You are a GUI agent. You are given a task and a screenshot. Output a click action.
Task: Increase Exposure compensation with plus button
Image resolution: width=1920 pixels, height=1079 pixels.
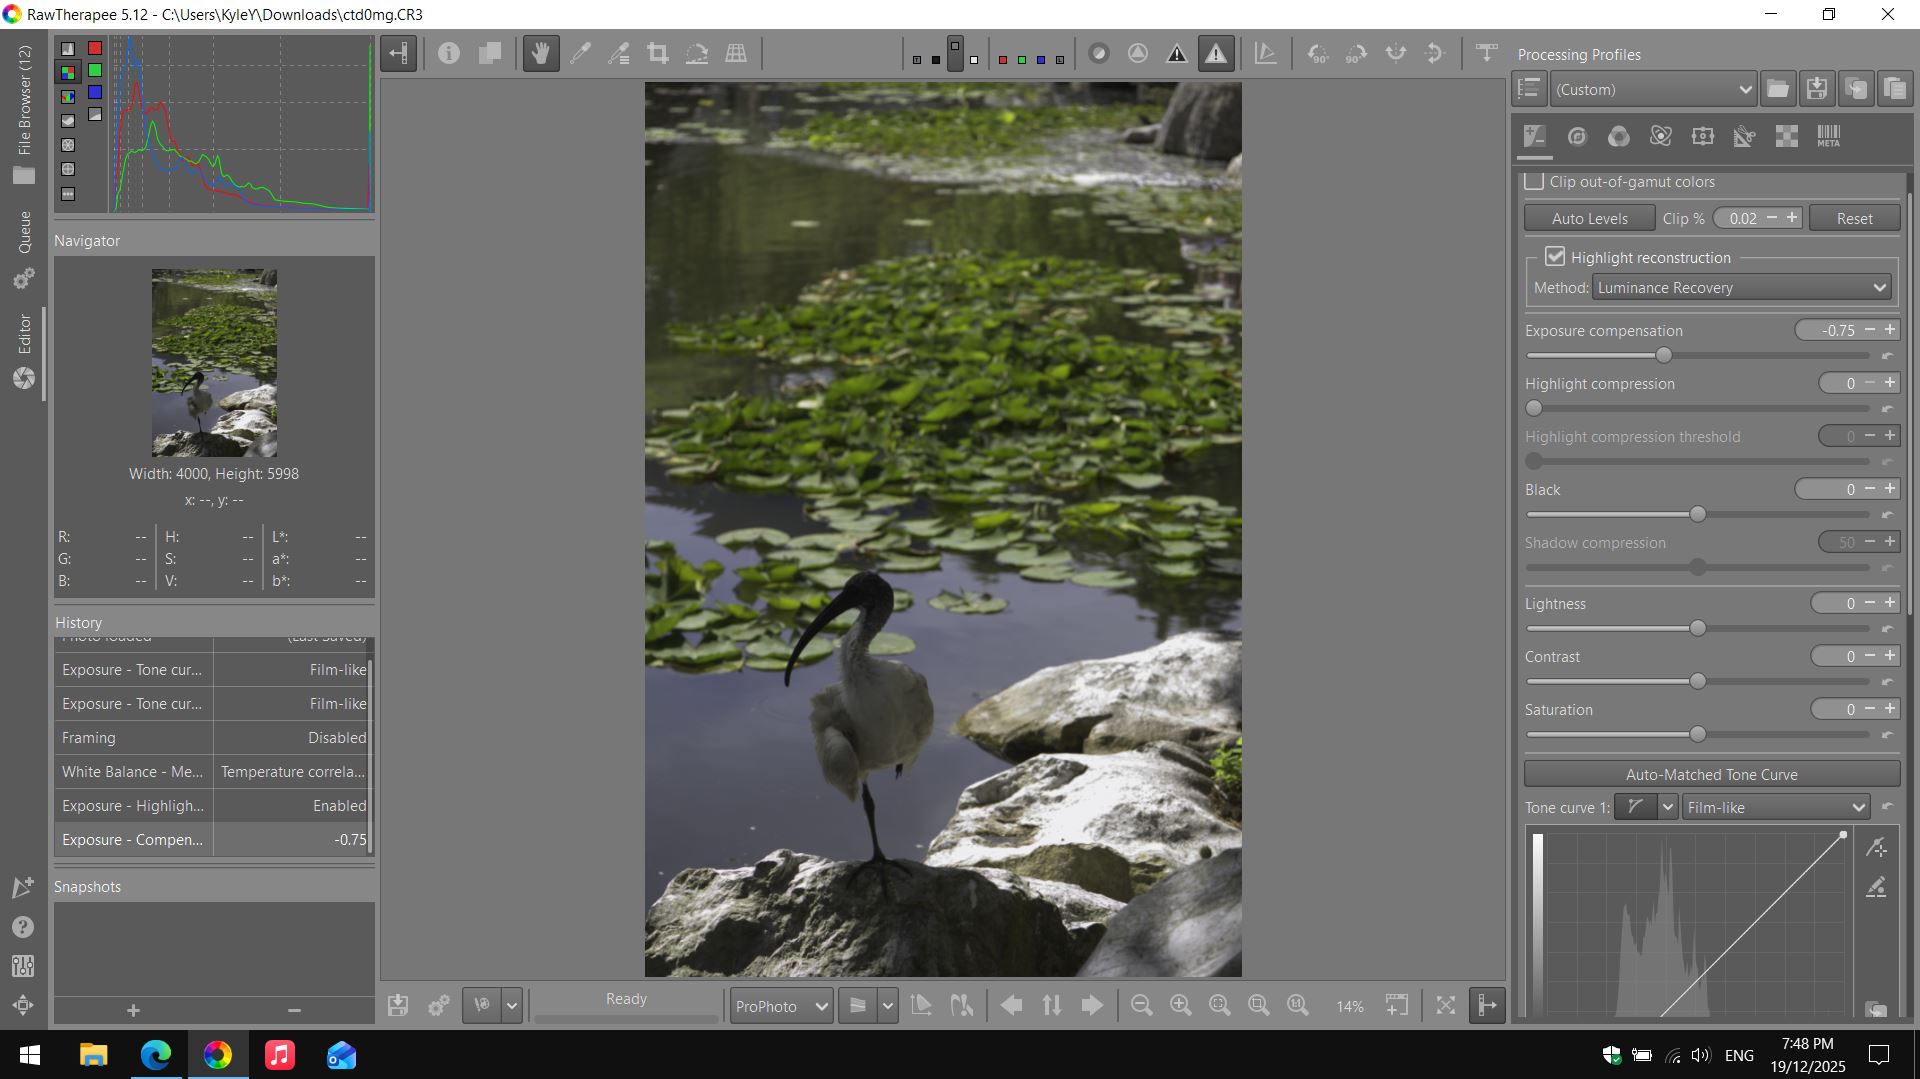pyautogui.click(x=1890, y=329)
